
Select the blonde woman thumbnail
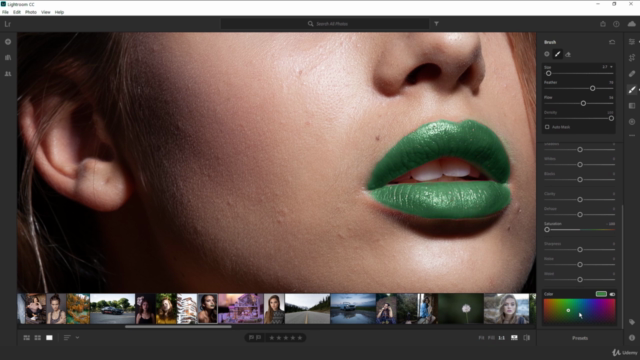(x=507, y=309)
